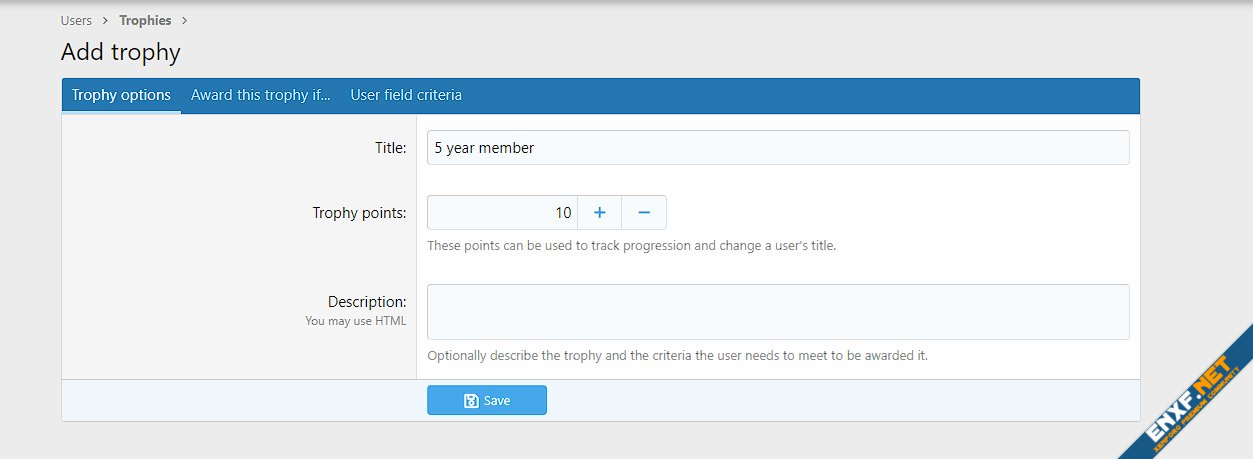
Task: Click the chevron after Users breadcrumb
Action: coord(105,20)
